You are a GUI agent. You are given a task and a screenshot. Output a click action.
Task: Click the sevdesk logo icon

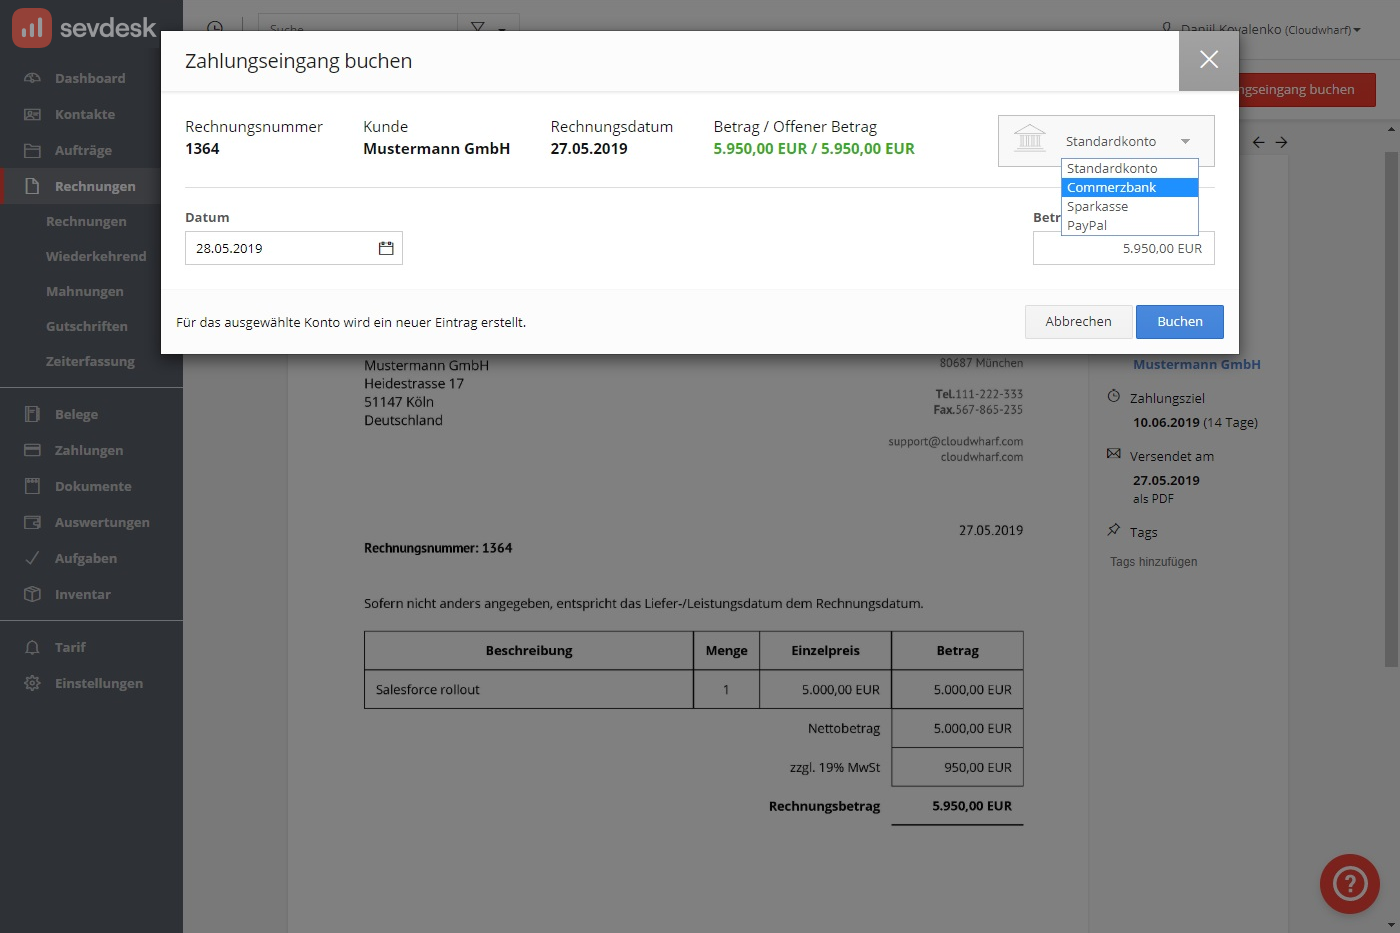point(31,28)
